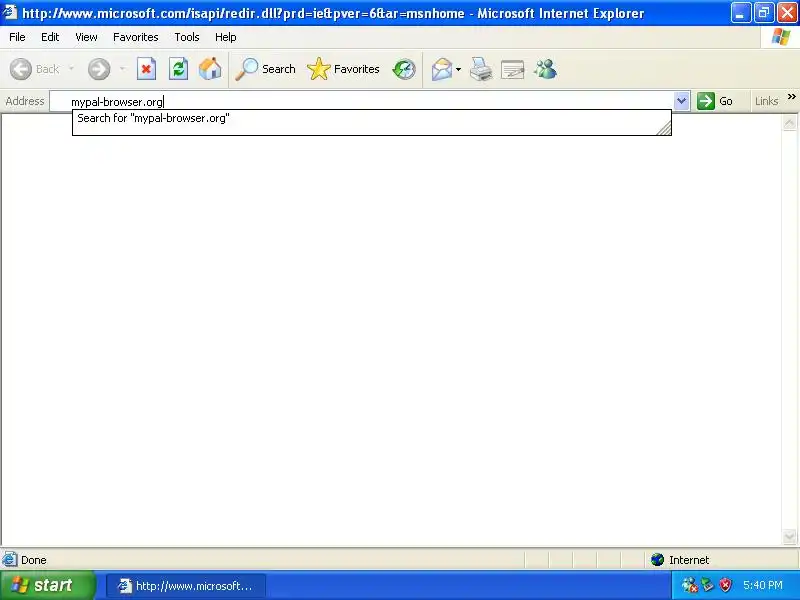Open the Favorites menu
The height and width of the screenshot is (600, 800).
[136, 37]
